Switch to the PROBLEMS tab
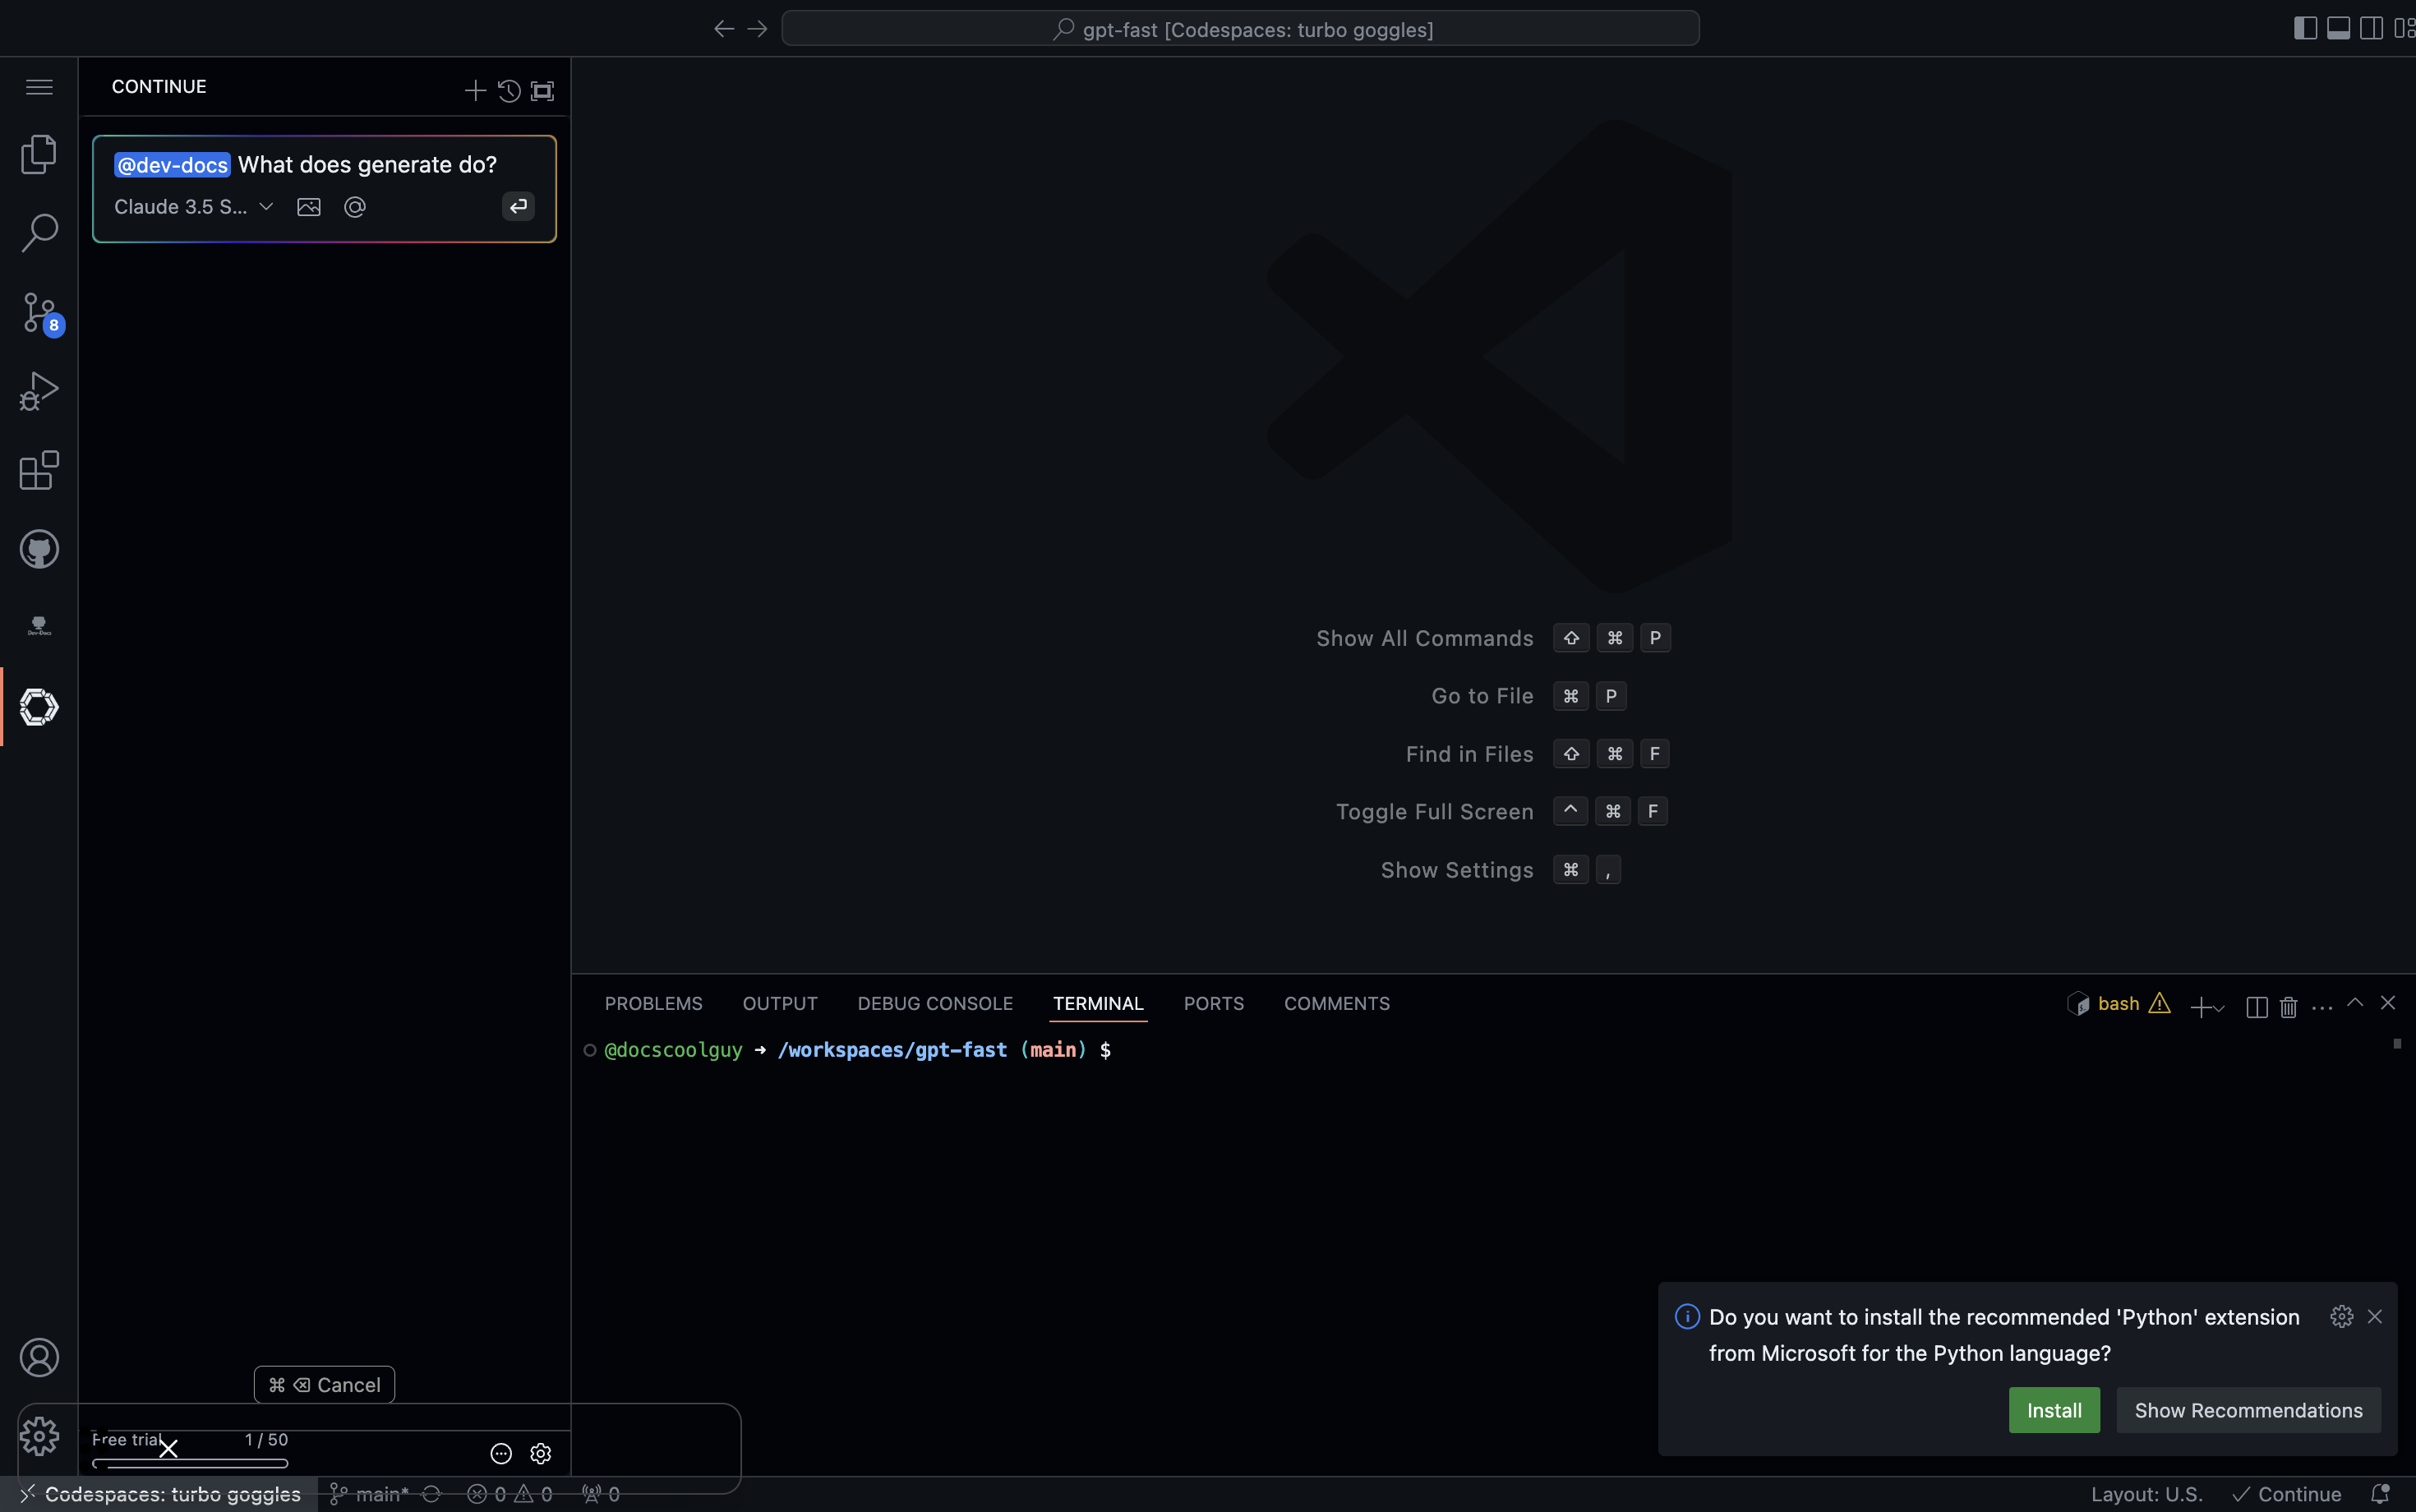 [x=653, y=1003]
